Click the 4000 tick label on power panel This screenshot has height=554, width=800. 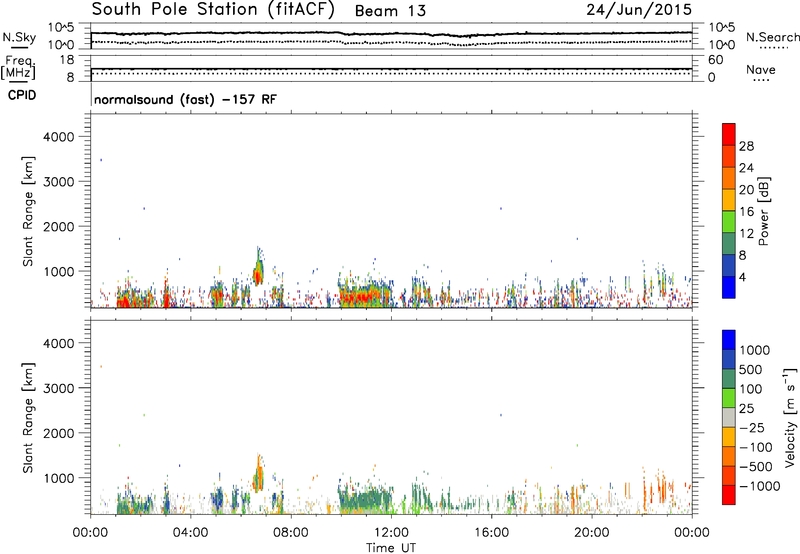click(59, 137)
